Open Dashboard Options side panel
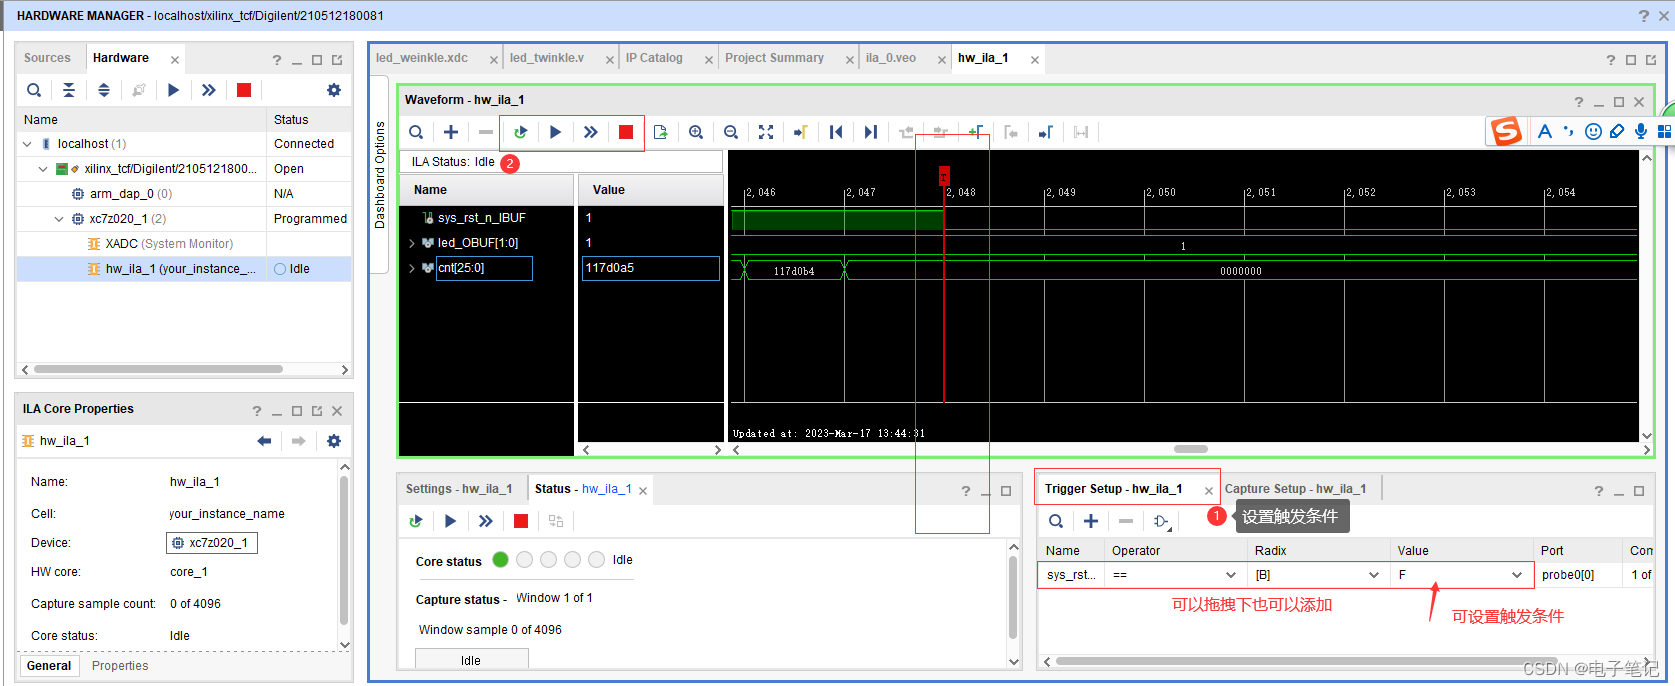The image size is (1675, 686). 380,175
